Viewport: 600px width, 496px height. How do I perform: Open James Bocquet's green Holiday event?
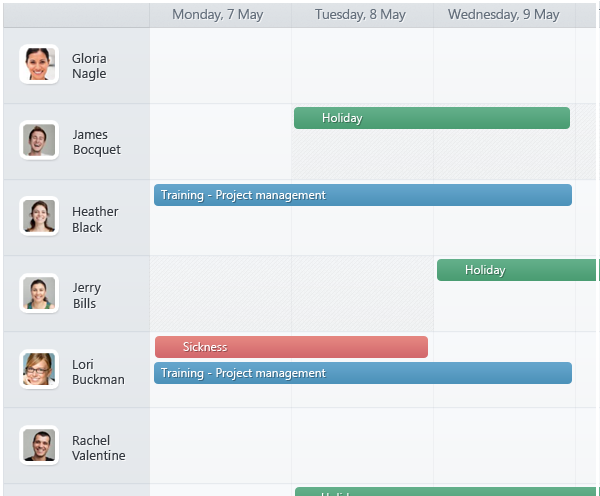pyautogui.click(x=431, y=118)
